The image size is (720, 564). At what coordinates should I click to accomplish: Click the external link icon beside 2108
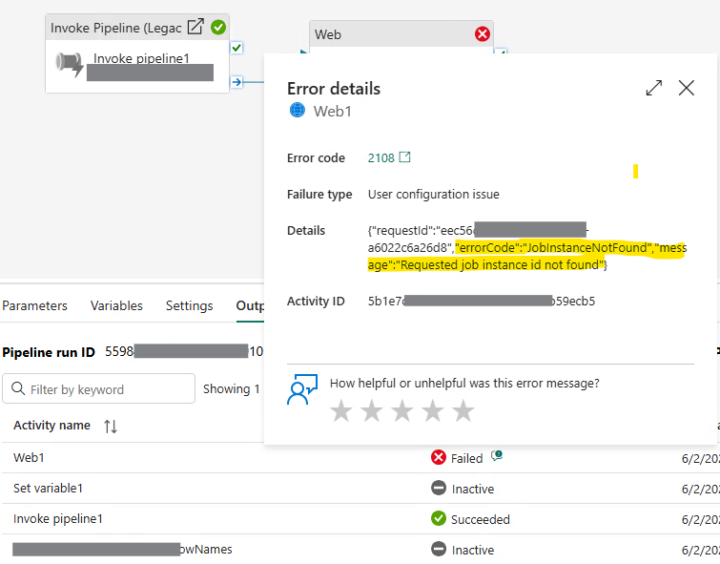405,157
